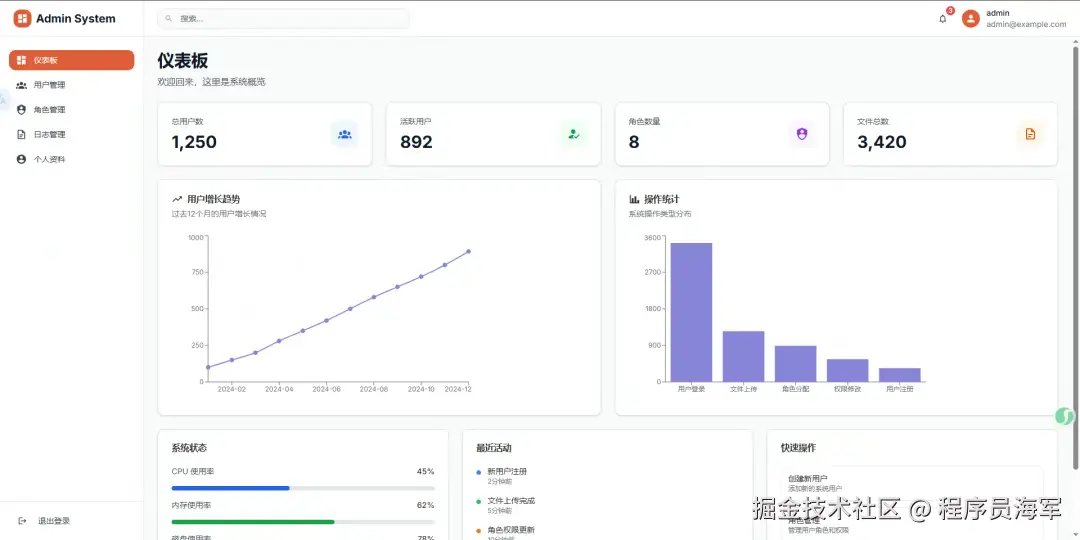Image resolution: width=1080 pixels, height=540 pixels.
Task: Click the 角色管理 shield icon in sidebar
Action: (21, 110)
